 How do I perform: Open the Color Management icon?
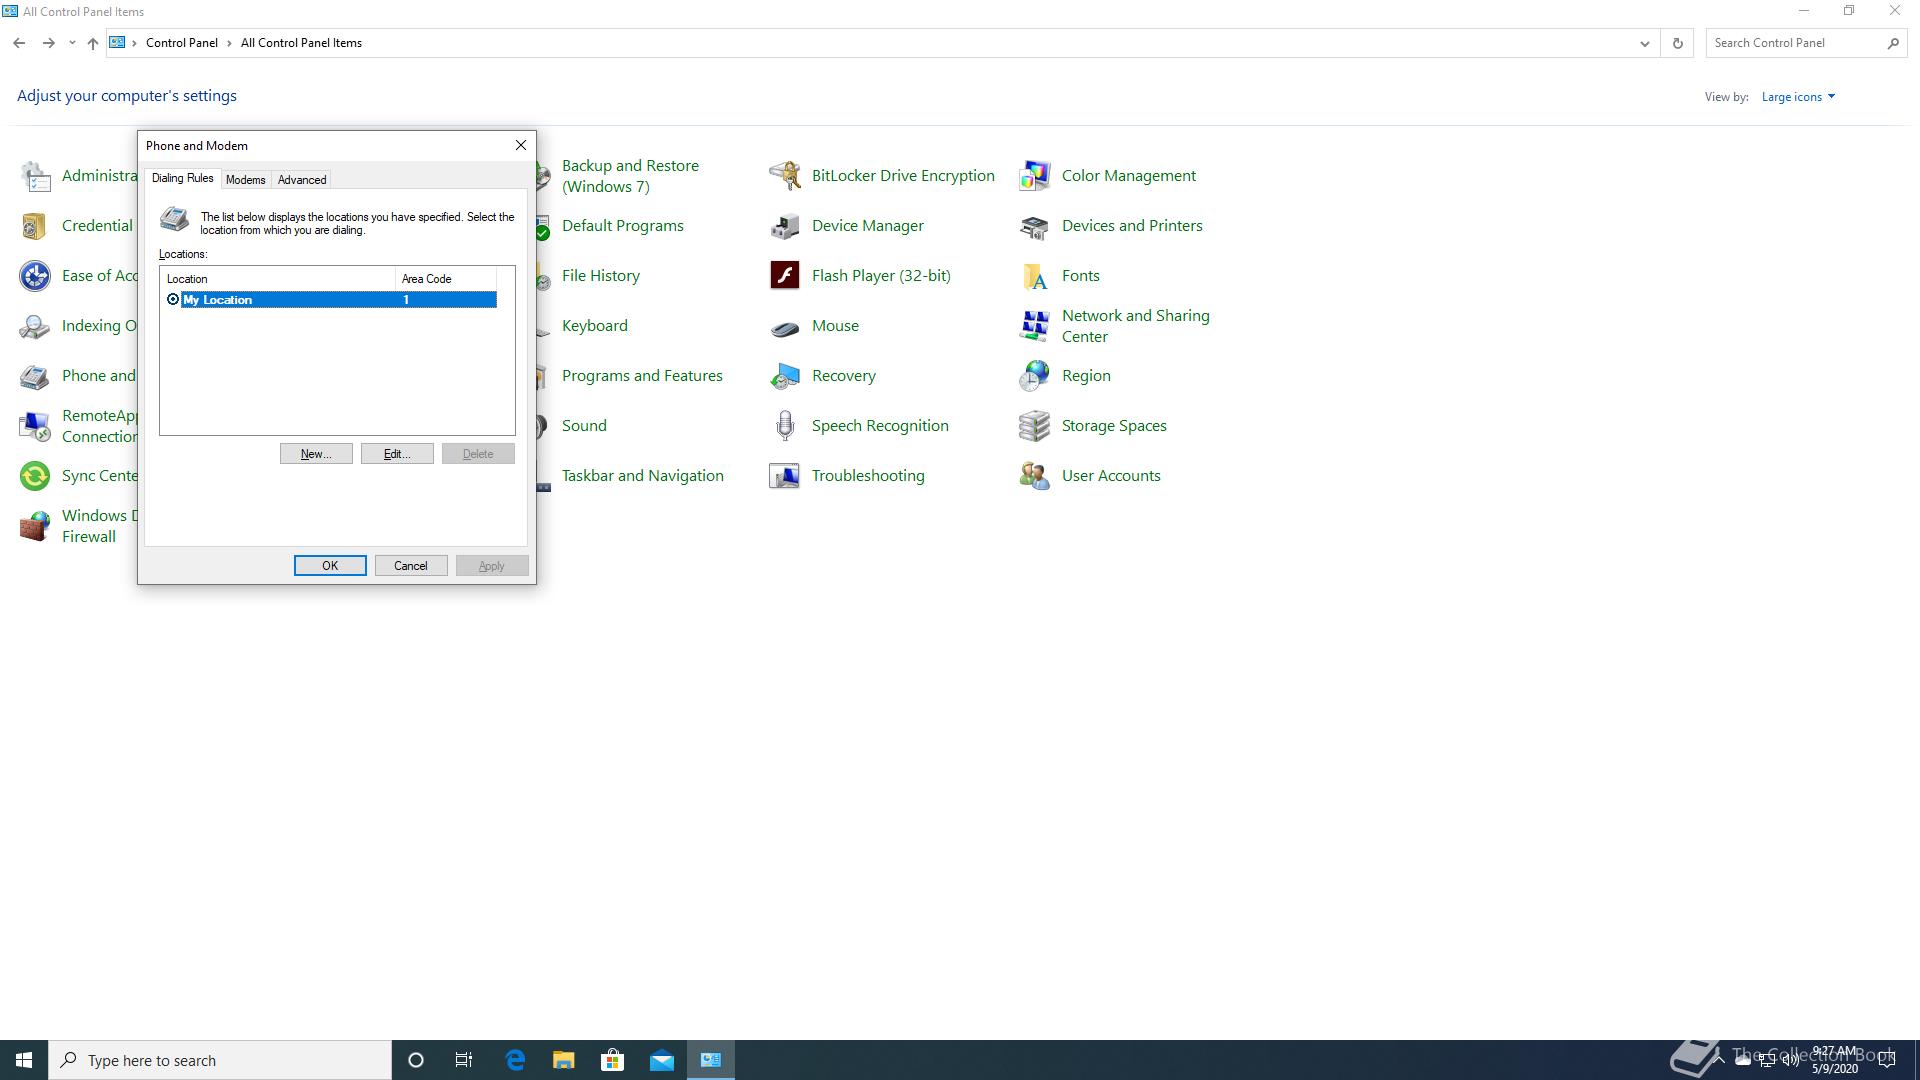(x=1034, y=176)
